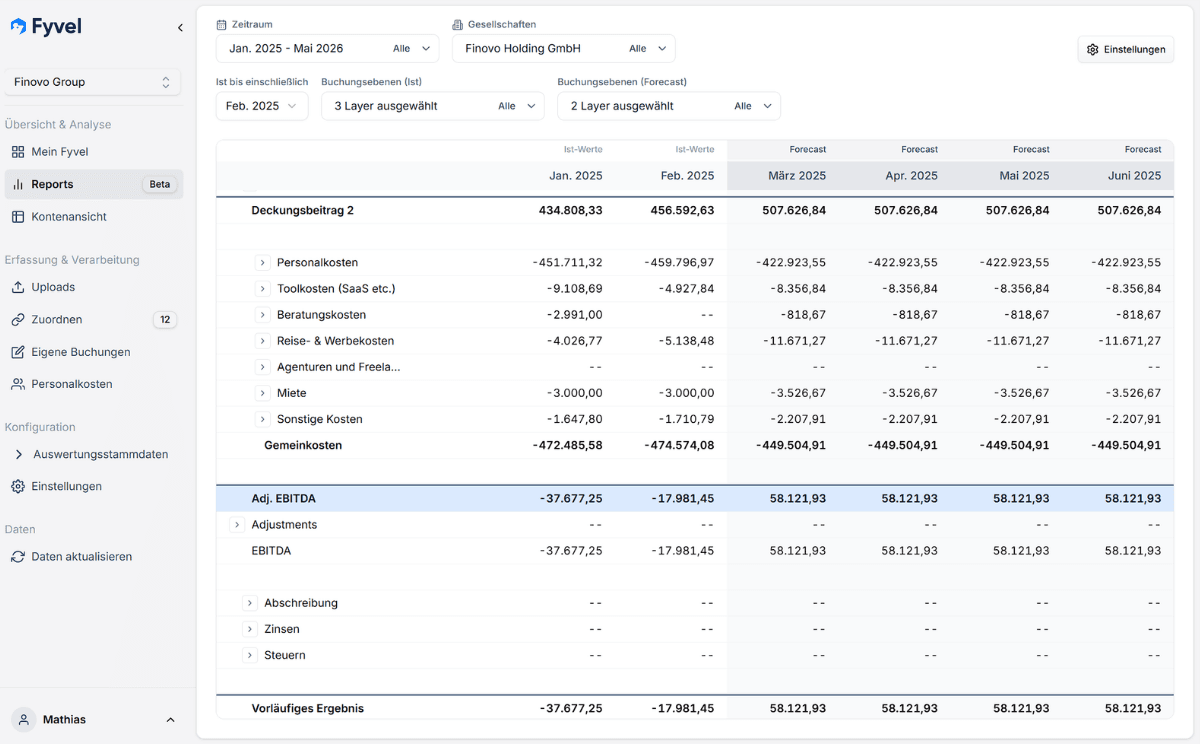Click the building icon beside Gesellschaften
This screenshot has height=744, width=1200.
click(458, 24)
